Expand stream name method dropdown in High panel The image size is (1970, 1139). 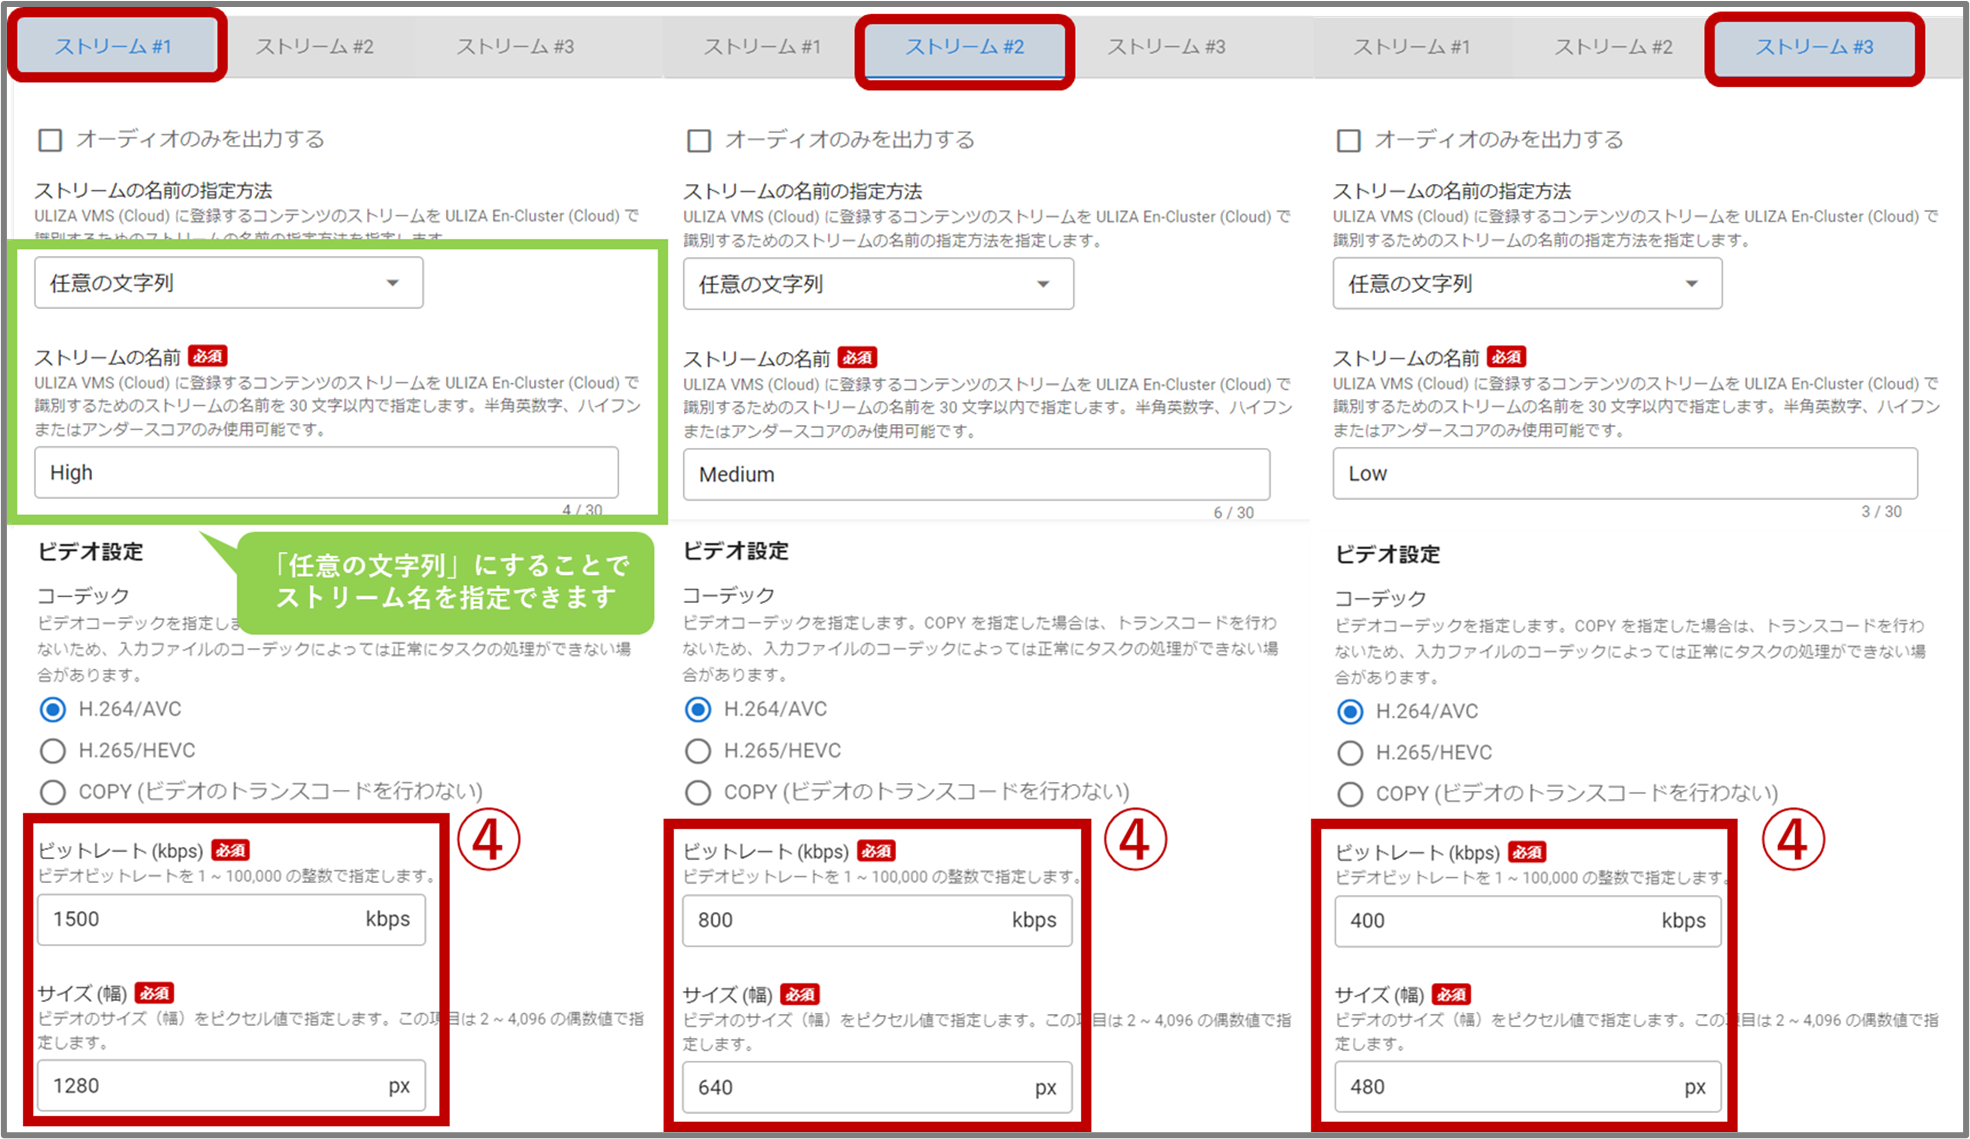(x=228, y=283)
